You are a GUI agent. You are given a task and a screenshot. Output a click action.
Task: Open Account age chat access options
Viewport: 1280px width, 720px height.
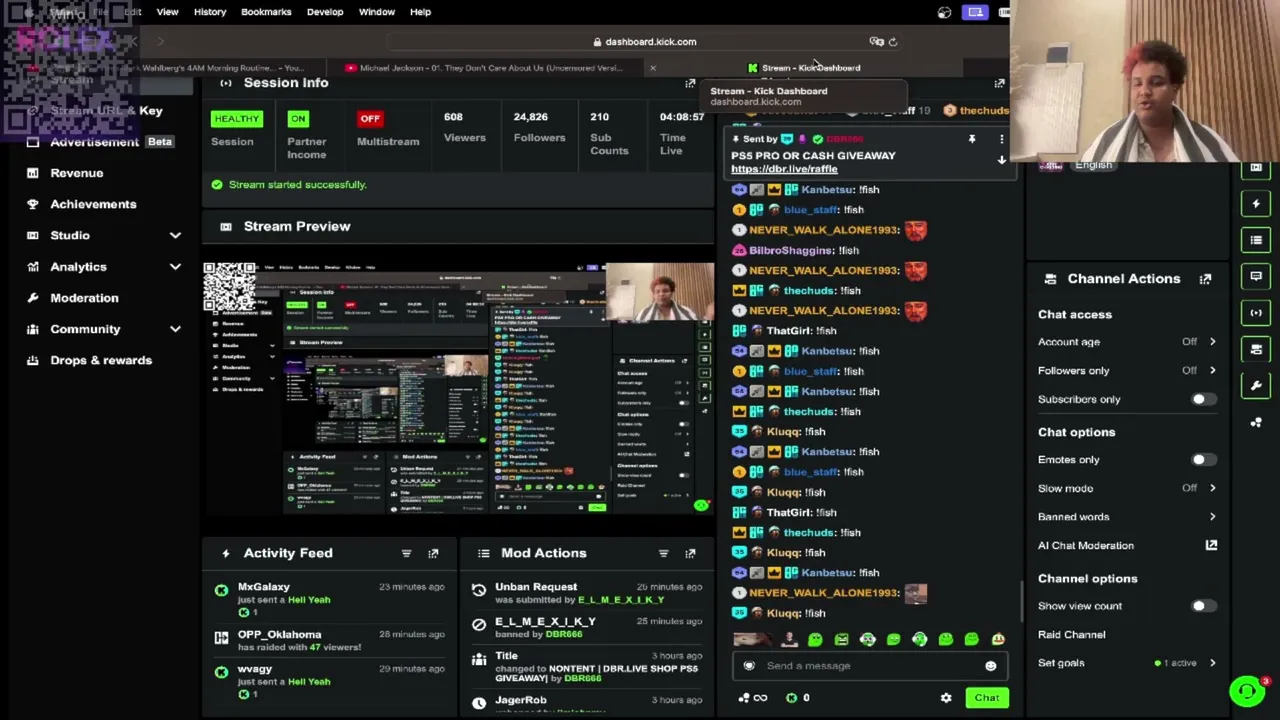tap(1127, 342)
